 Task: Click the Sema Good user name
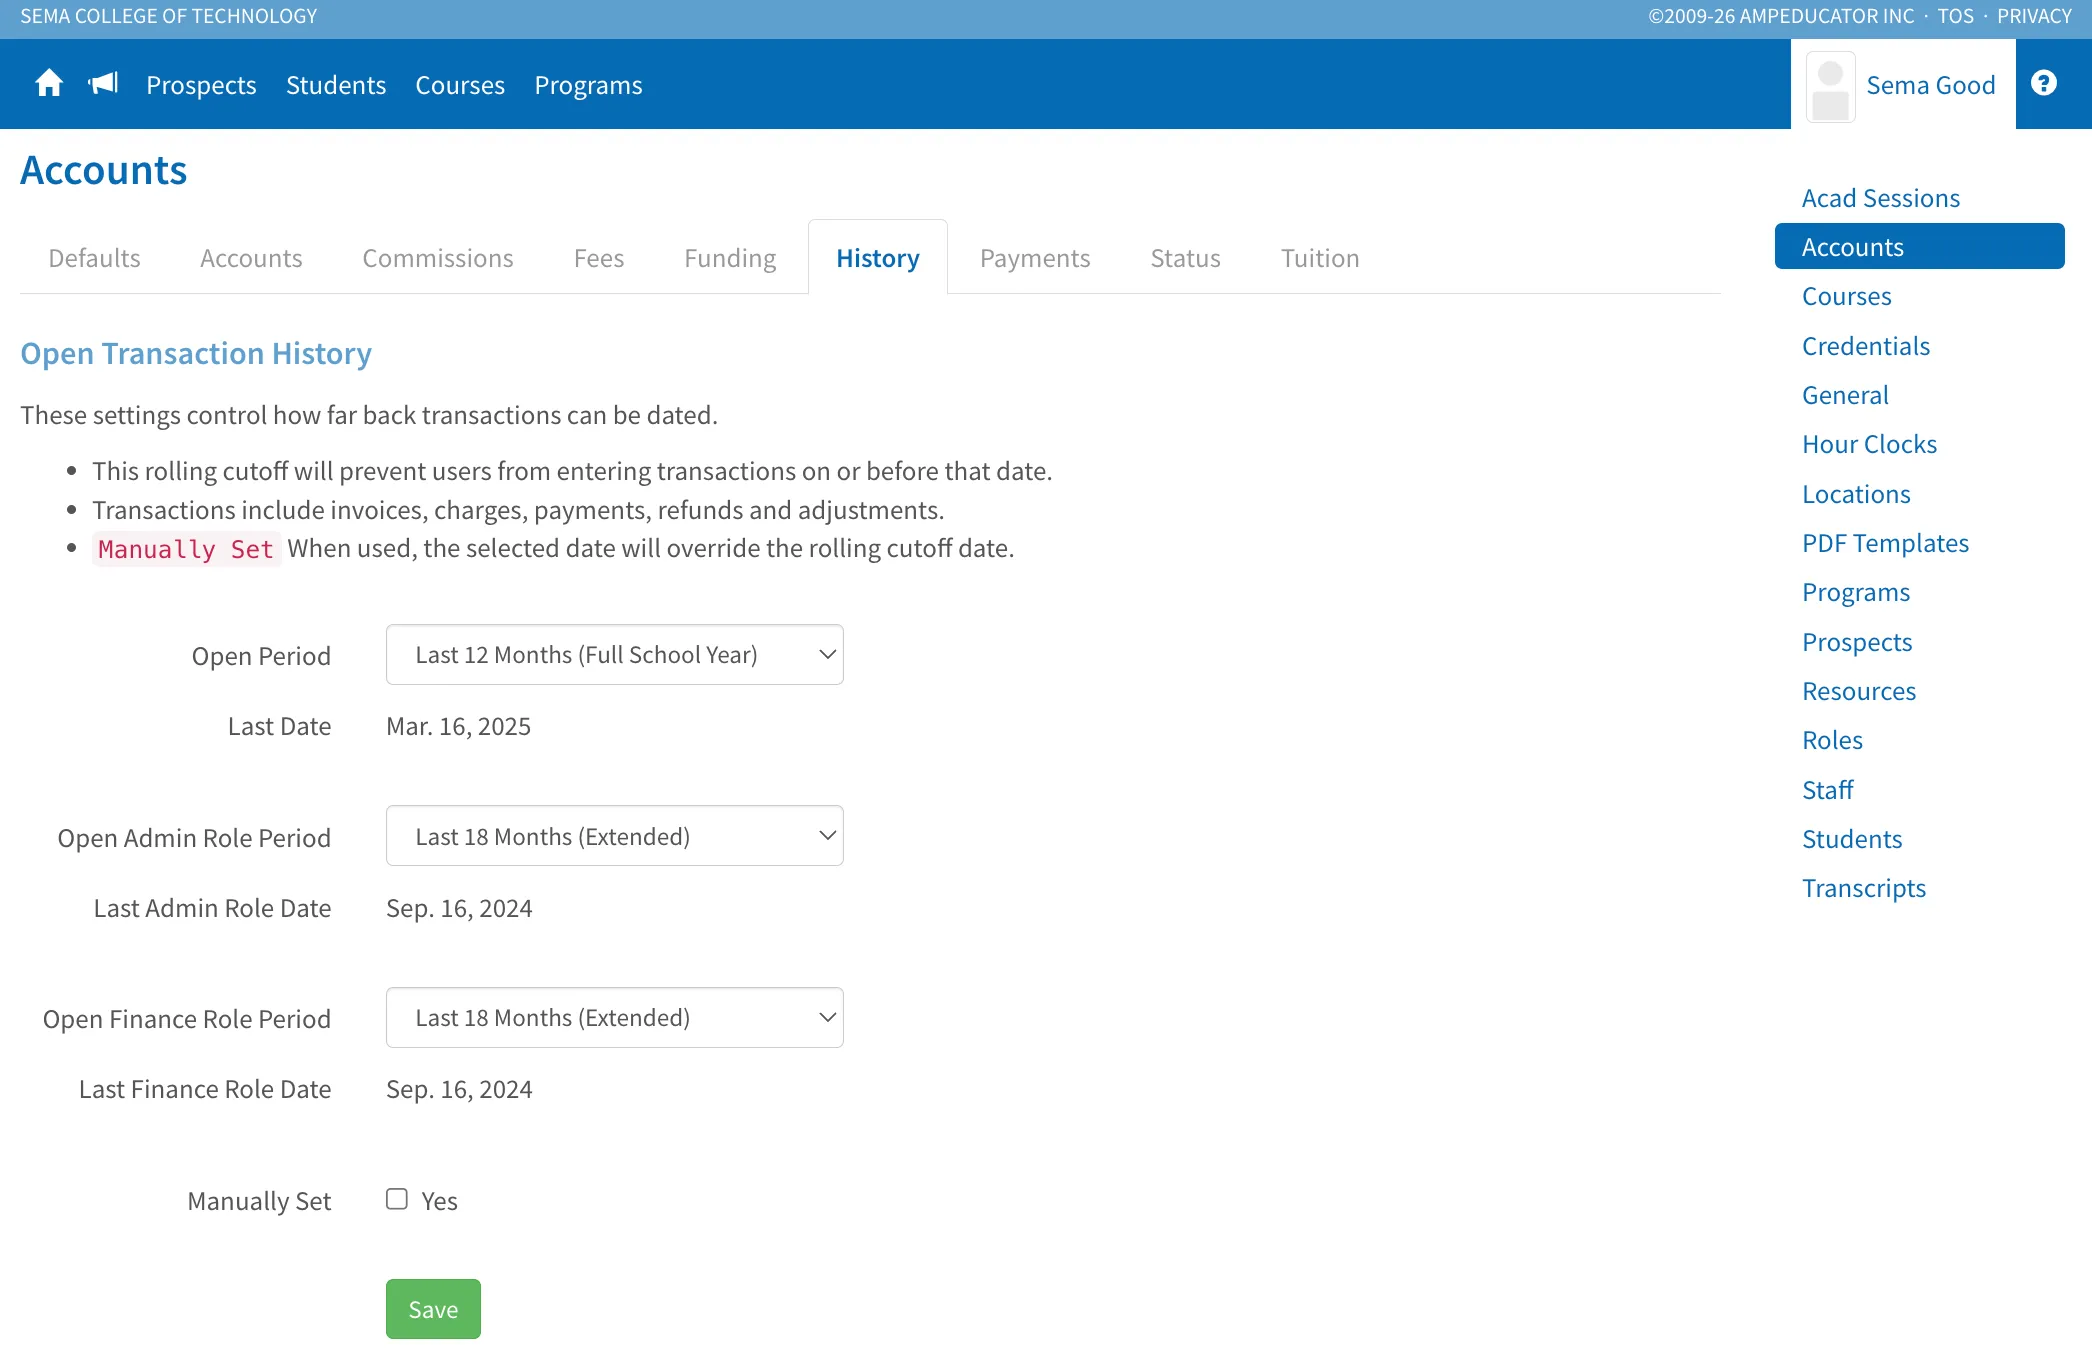1931,85
